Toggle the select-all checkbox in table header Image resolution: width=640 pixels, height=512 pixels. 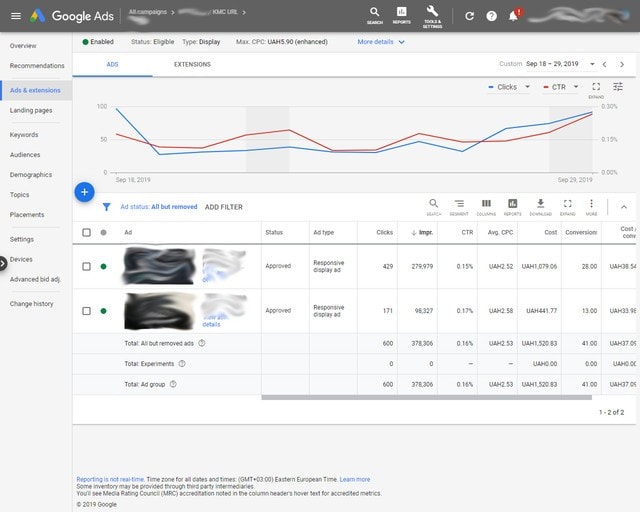click(86, 232)
